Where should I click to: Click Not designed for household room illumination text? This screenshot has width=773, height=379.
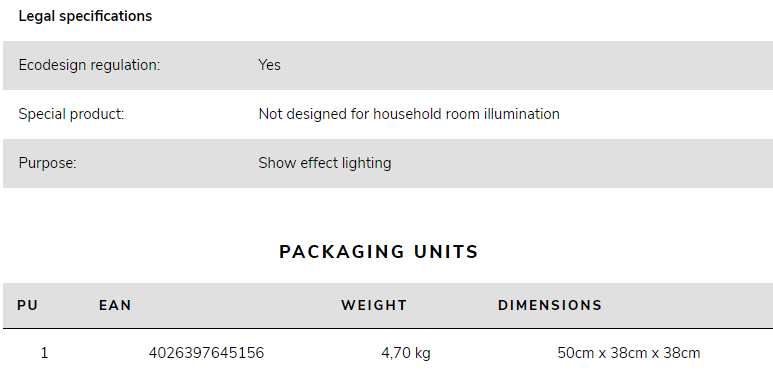[409, 114]
